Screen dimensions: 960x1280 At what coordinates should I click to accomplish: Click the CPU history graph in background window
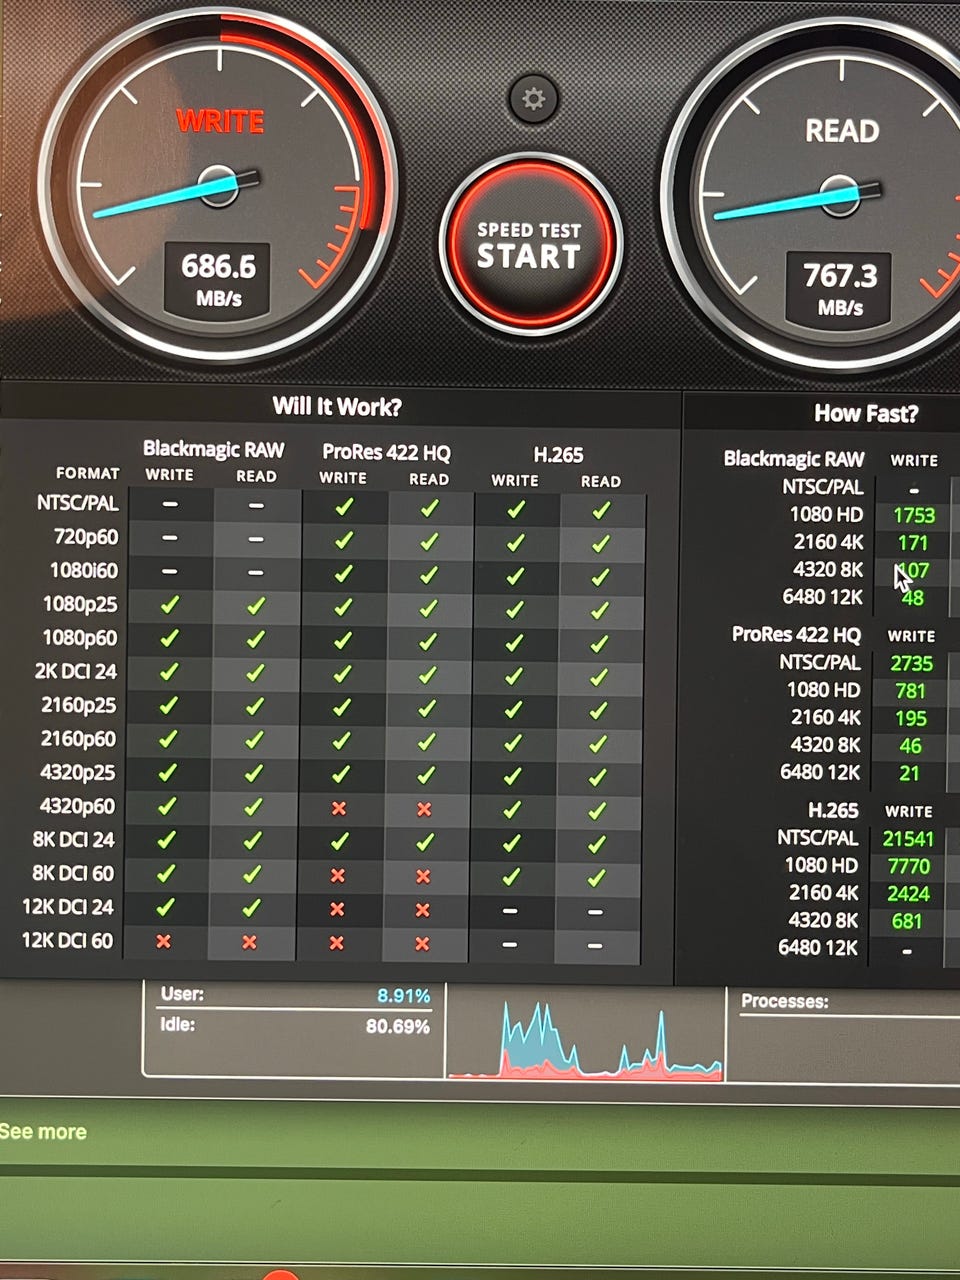point(585,1035)
